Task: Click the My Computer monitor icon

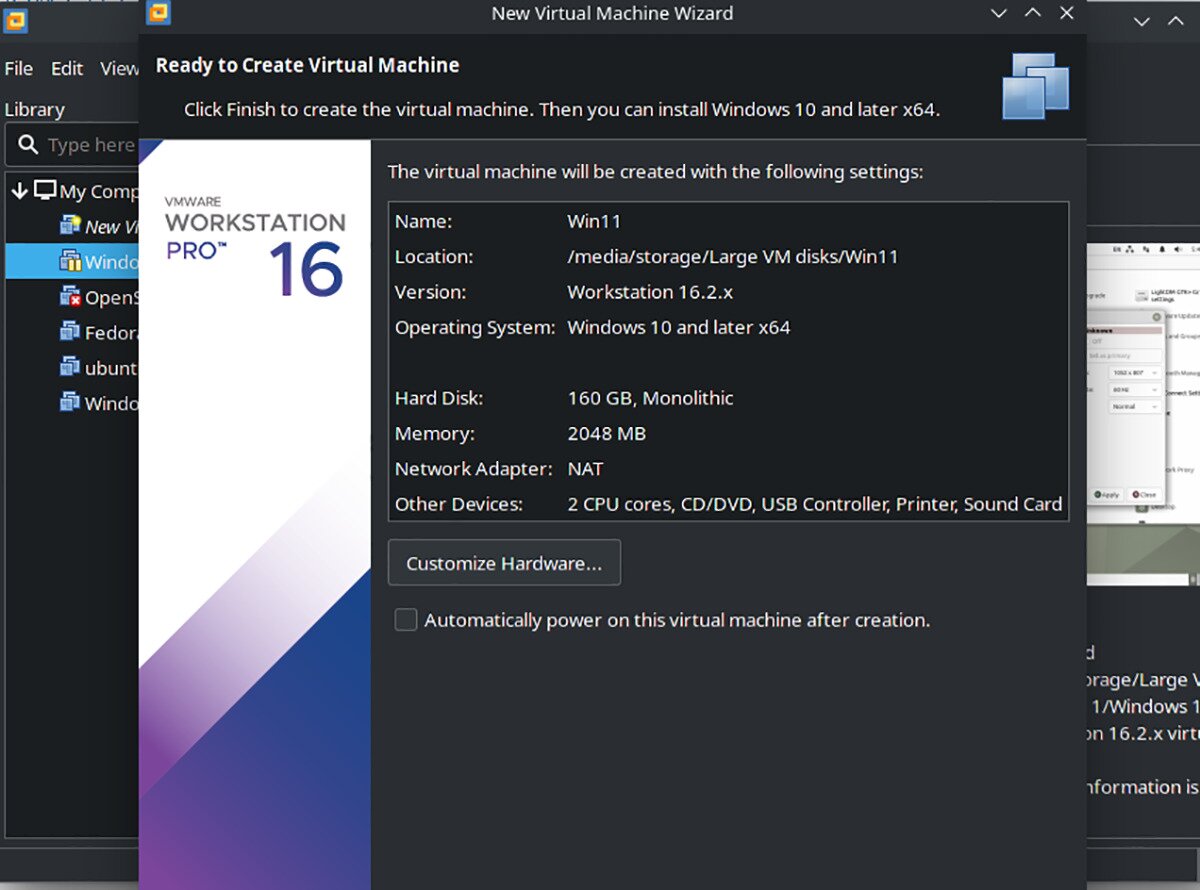Action: (44, 190)
